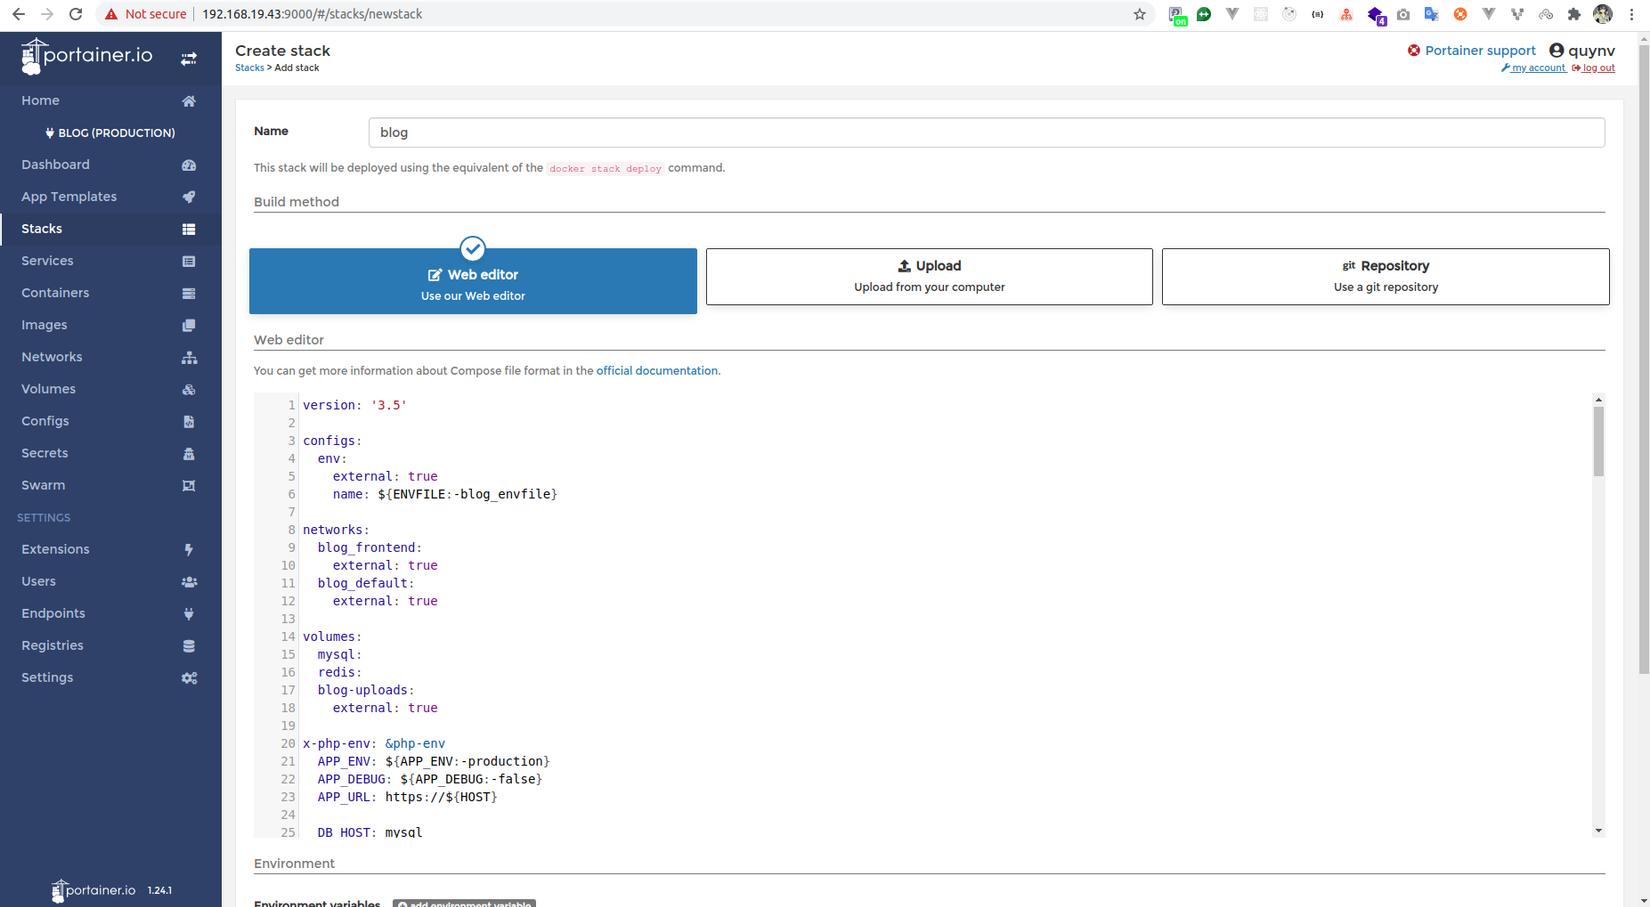Go to Registries in sidebar
This screenshot has width=1650, height=907.
pyautogui.click(x=52, y=645)
